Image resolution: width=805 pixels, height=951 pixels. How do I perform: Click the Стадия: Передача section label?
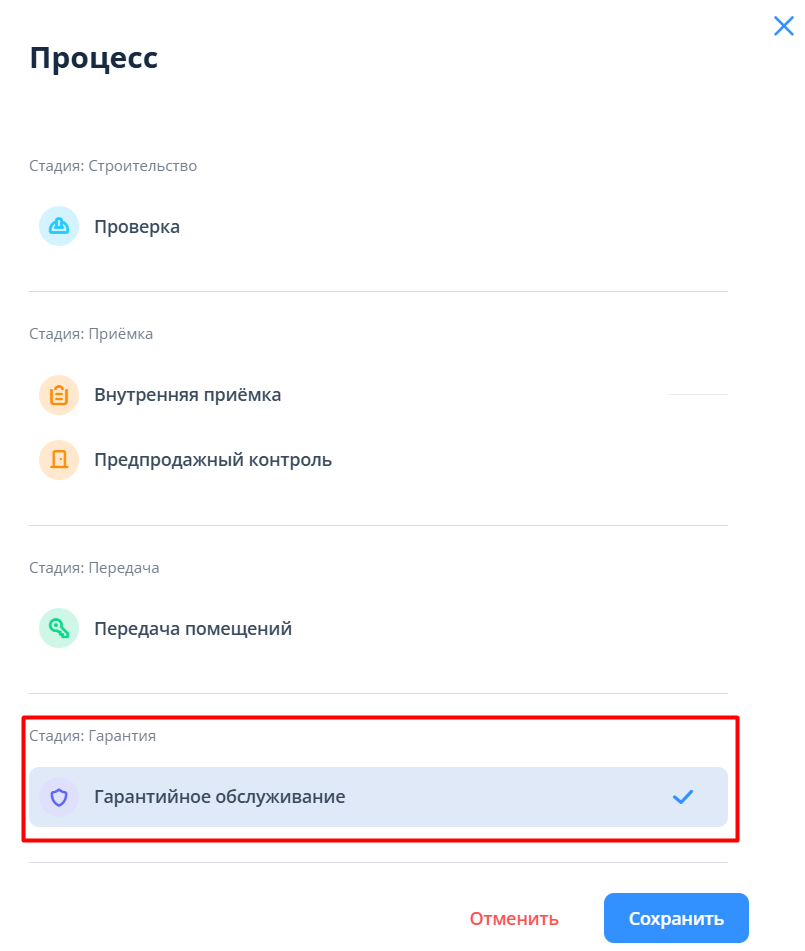click(94, 568)
